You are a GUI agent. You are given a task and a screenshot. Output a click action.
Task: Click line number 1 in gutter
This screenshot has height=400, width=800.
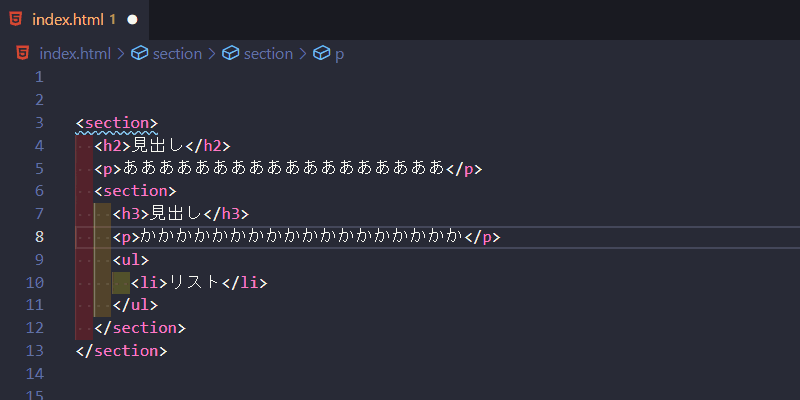pyautogui.click(x=39, y=77)
